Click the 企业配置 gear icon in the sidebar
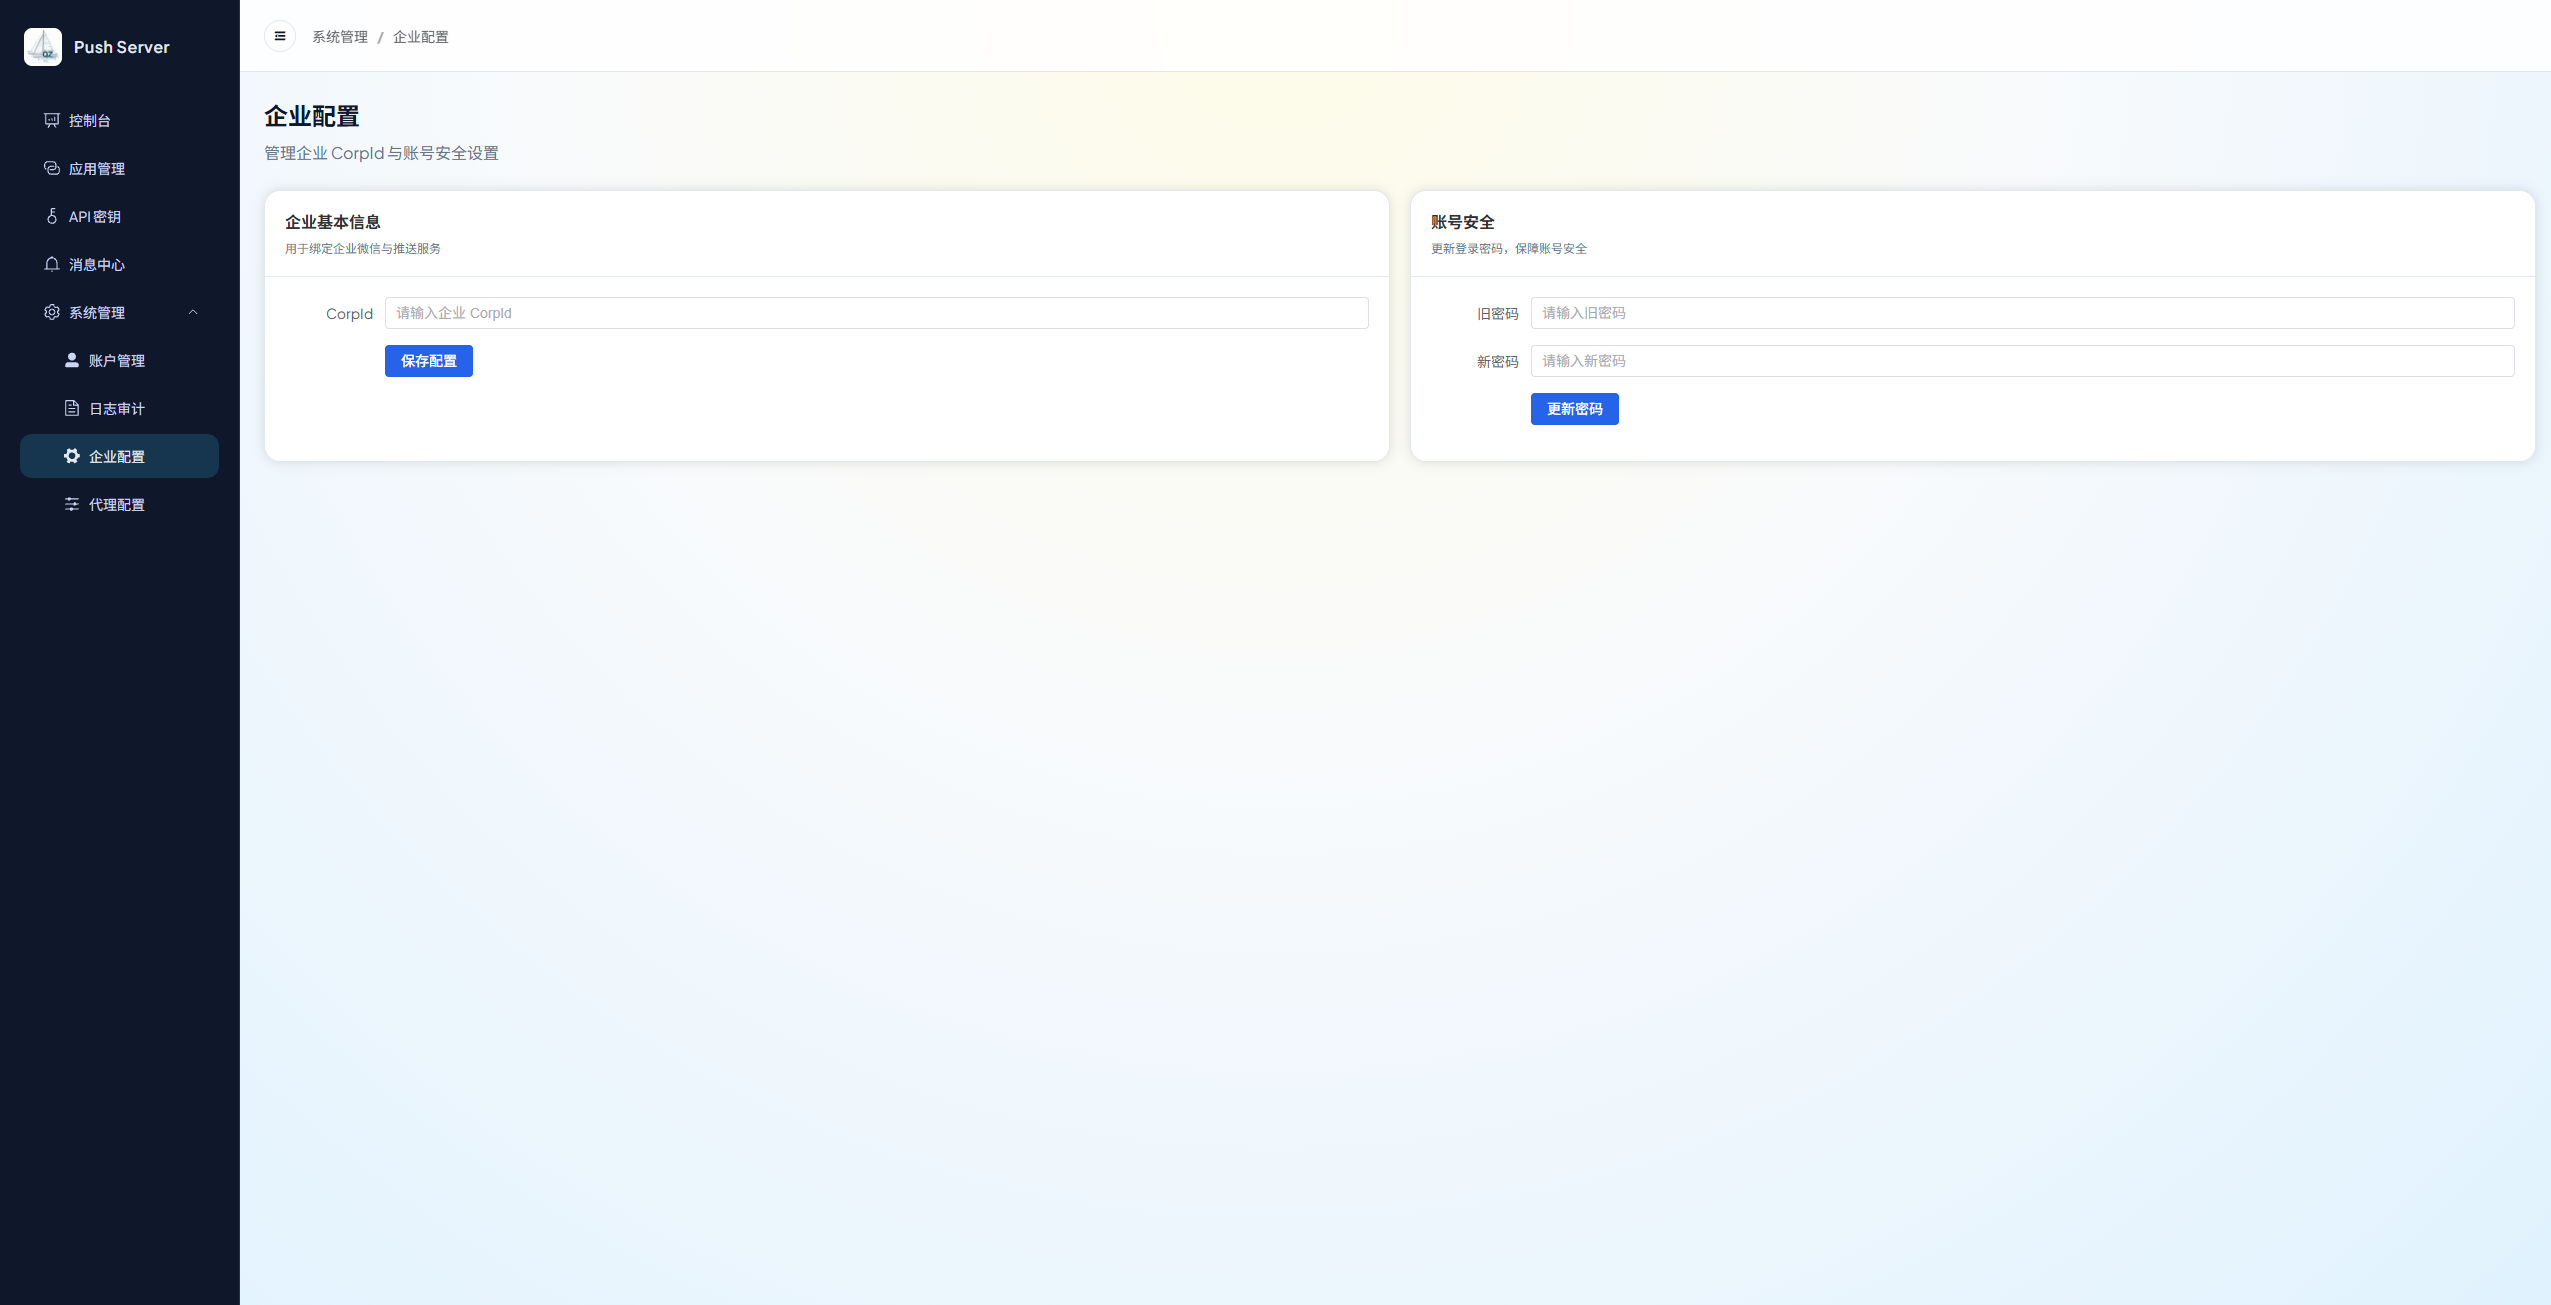The width and height of the screenshot is (2551, 1305). 72,456
